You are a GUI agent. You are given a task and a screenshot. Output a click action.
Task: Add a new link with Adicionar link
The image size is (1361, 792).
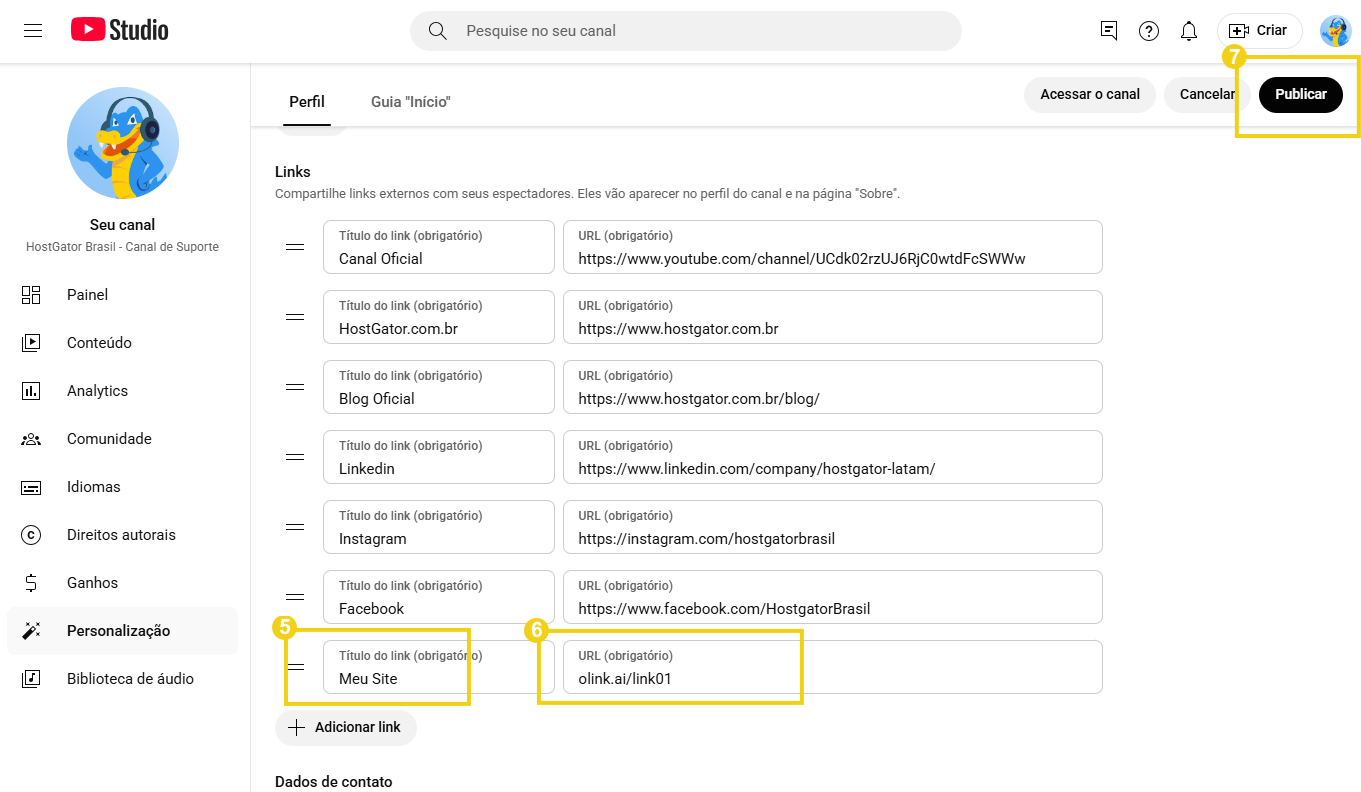(x=346, y=728)
